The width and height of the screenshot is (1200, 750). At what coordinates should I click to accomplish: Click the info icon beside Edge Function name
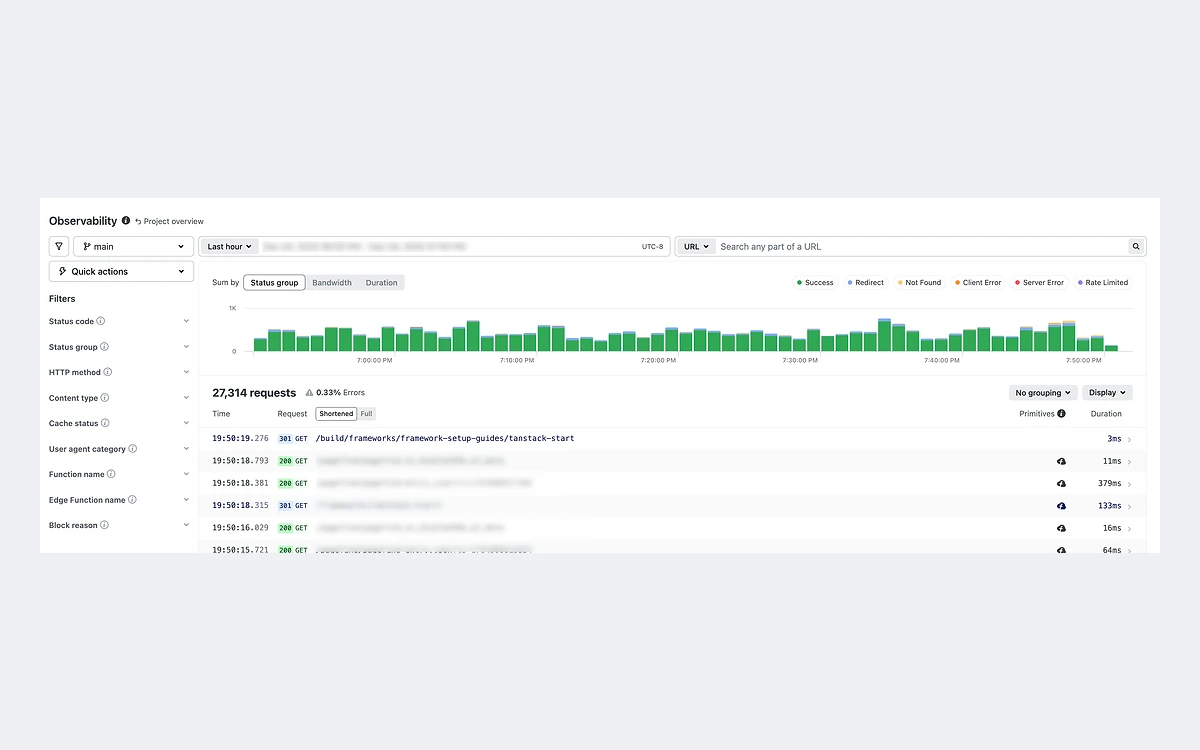[133, 500]
